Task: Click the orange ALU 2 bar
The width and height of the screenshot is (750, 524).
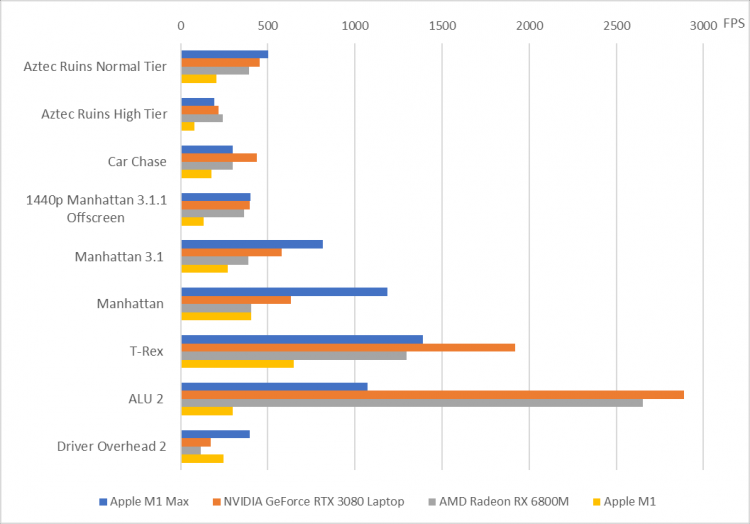Action: [432, 394]
